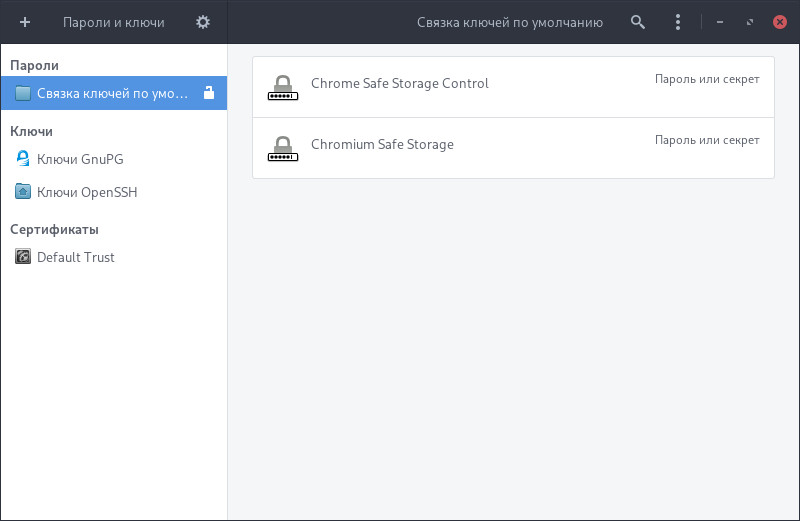Select the Chrome Safe Storage Control entry
800x521 pixels.
(x=400, y=84)
